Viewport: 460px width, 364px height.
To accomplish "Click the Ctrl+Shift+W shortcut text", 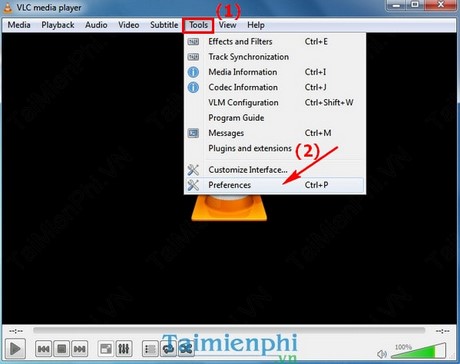I will pos(329,103).
